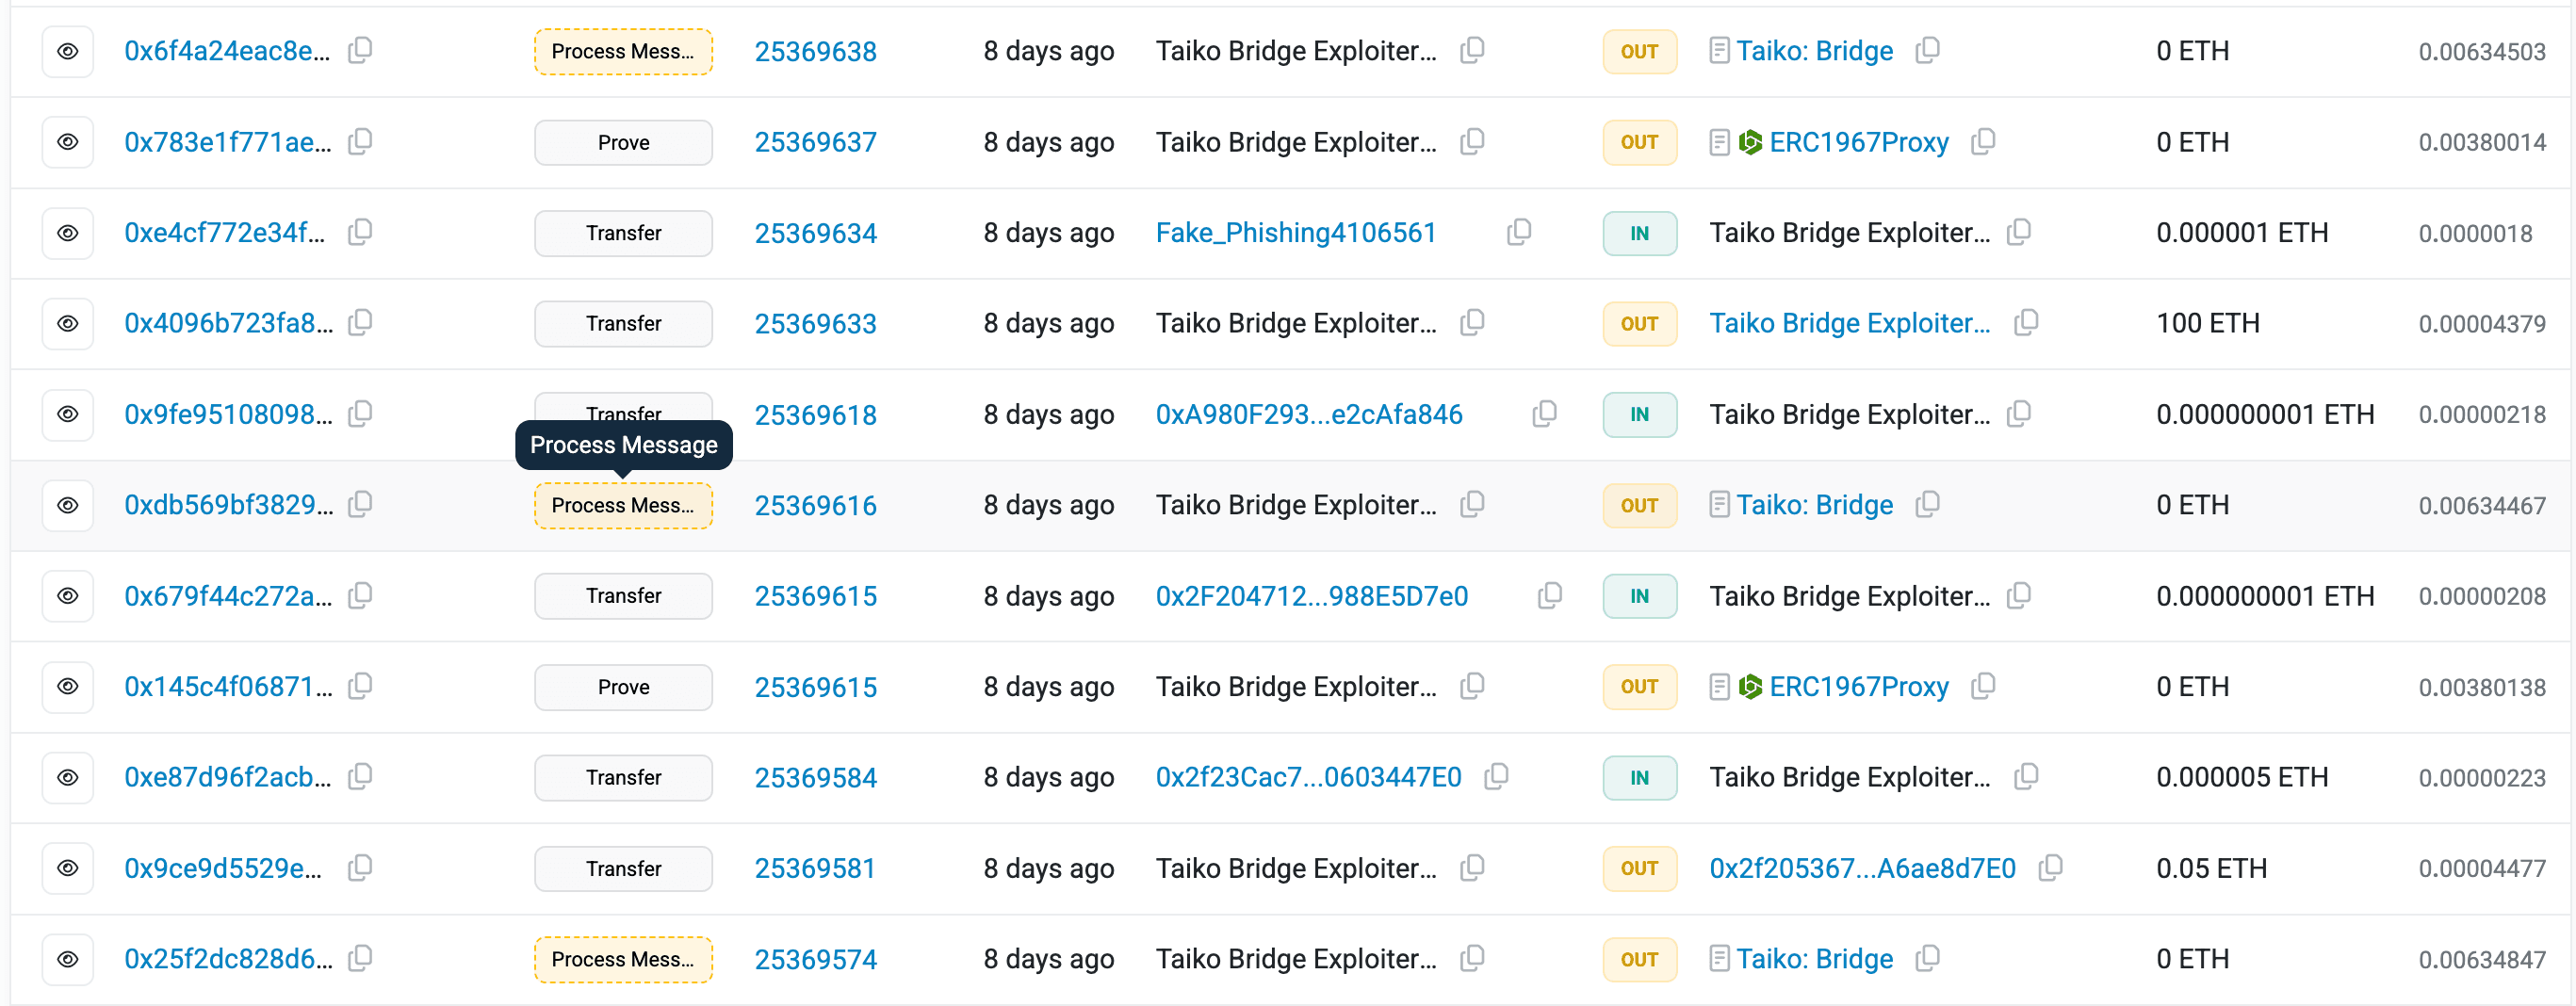Select OUT badge in block 25369633 row
The height and width of the screenshot is (1006, 2576).
(x=1639, y=323)
